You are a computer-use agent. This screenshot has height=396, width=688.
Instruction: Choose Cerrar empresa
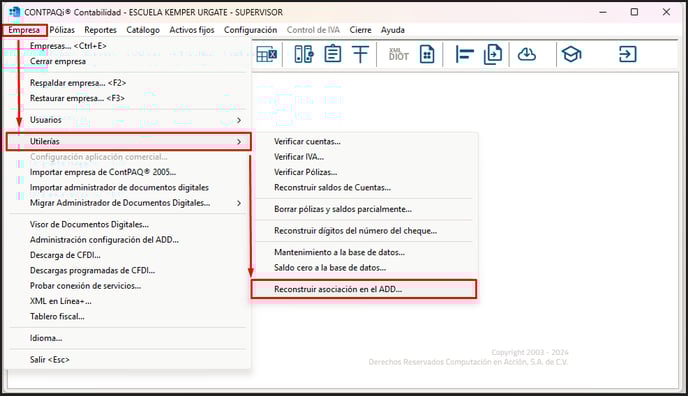click(128, 61)
